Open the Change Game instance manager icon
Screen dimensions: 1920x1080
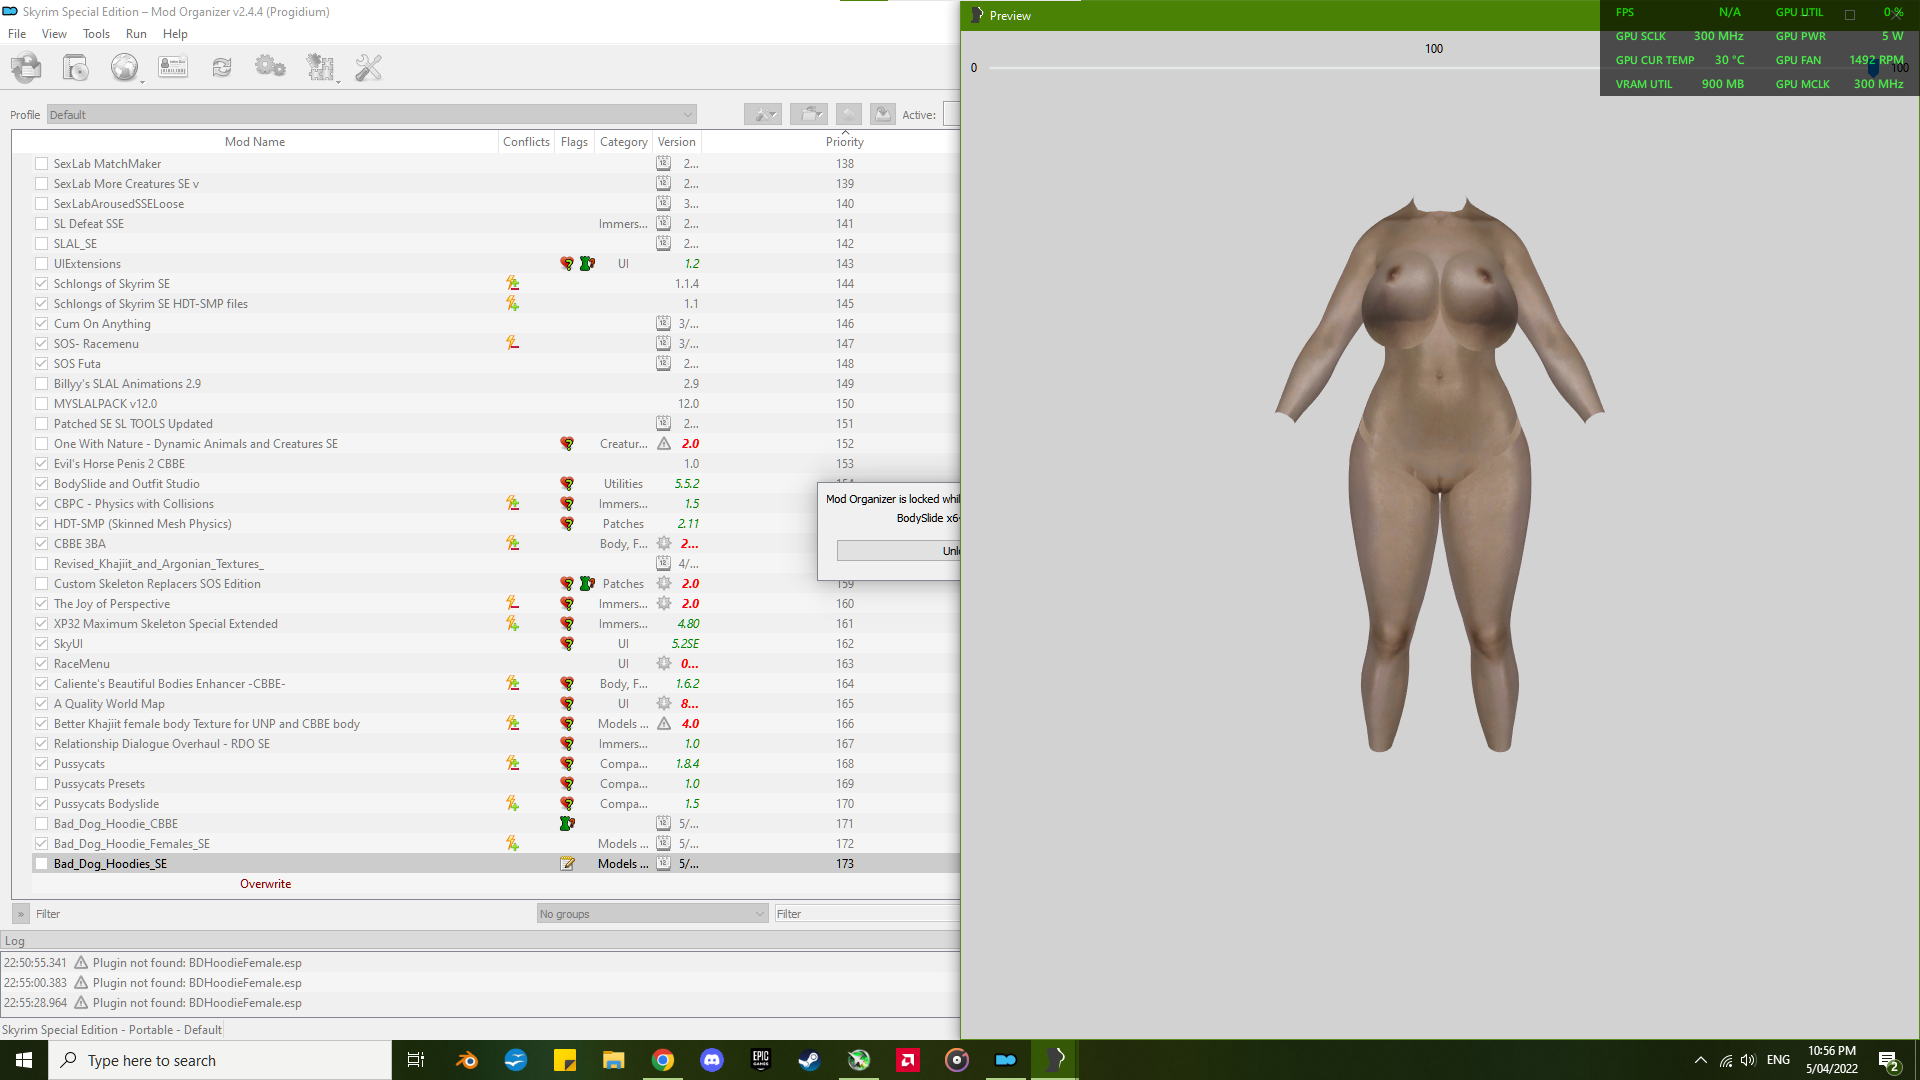(27, 67)
